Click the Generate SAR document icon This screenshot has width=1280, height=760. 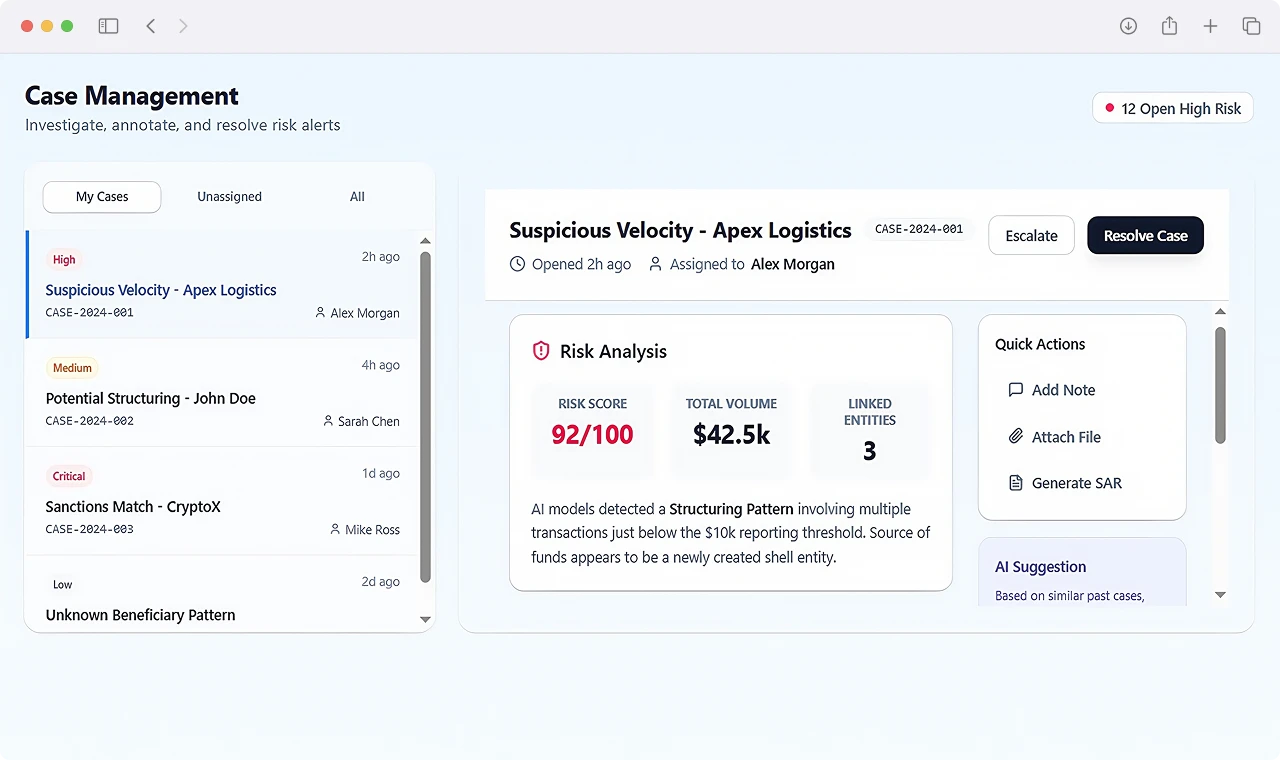1016,483
